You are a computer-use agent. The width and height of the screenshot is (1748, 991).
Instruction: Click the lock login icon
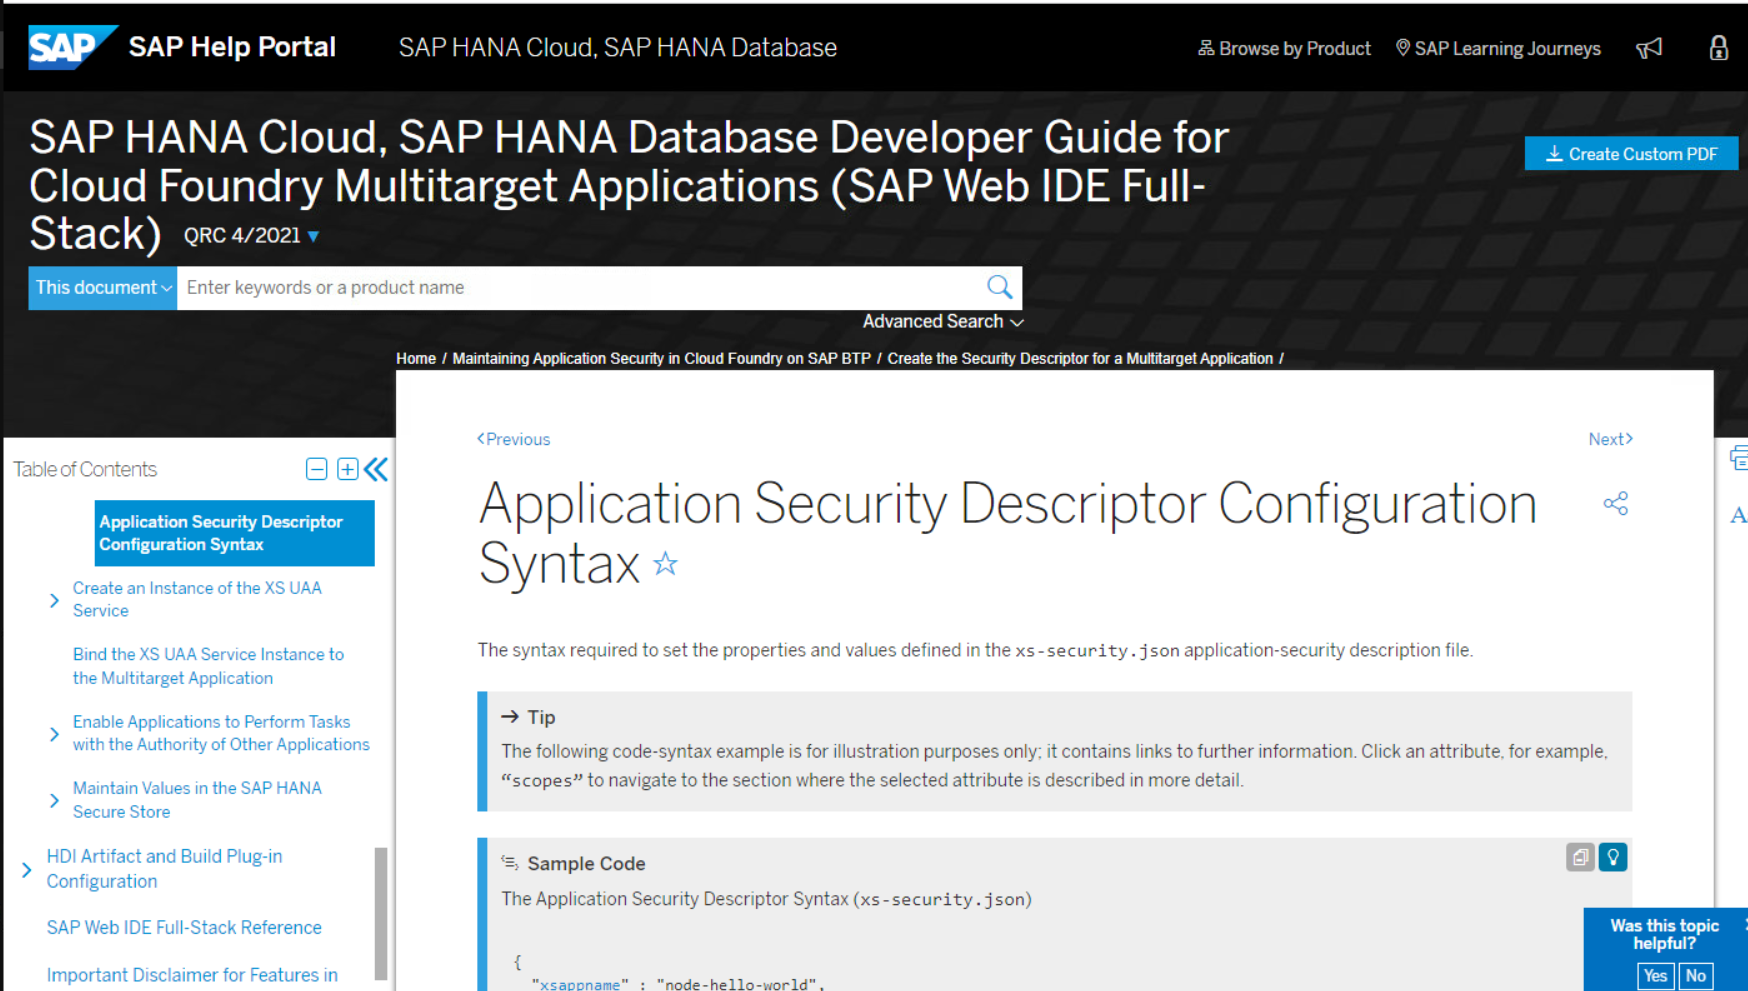coord(1718,48)
